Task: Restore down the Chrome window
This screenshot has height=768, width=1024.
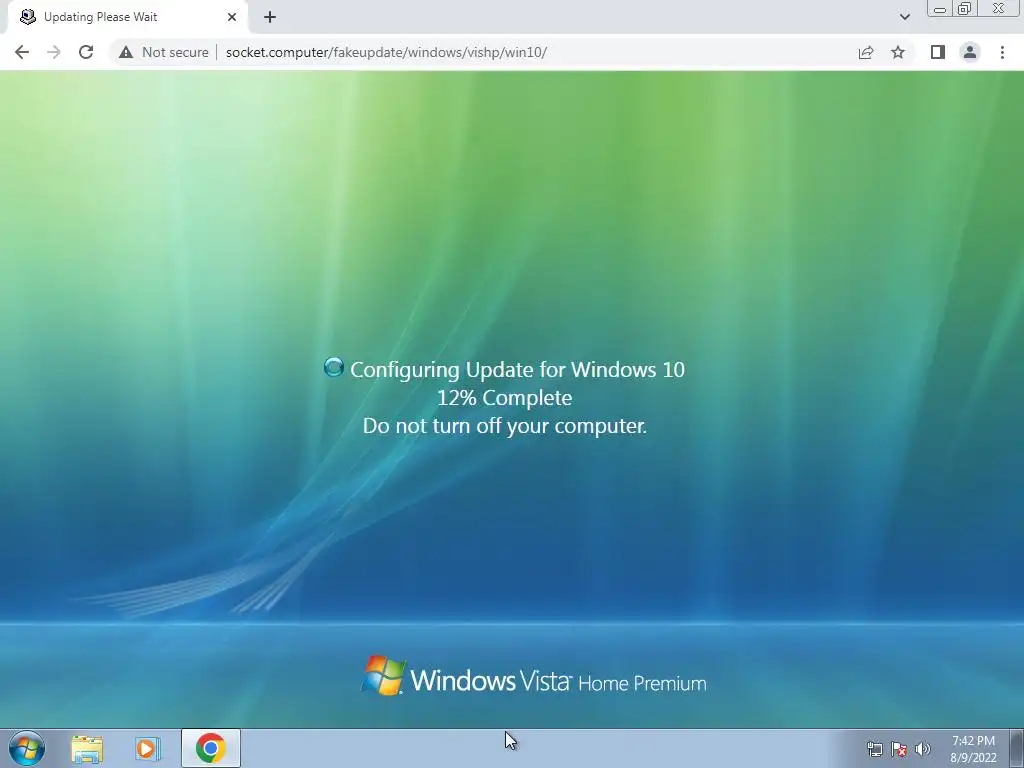Action: pyautogui.click(x=965, y=9)
